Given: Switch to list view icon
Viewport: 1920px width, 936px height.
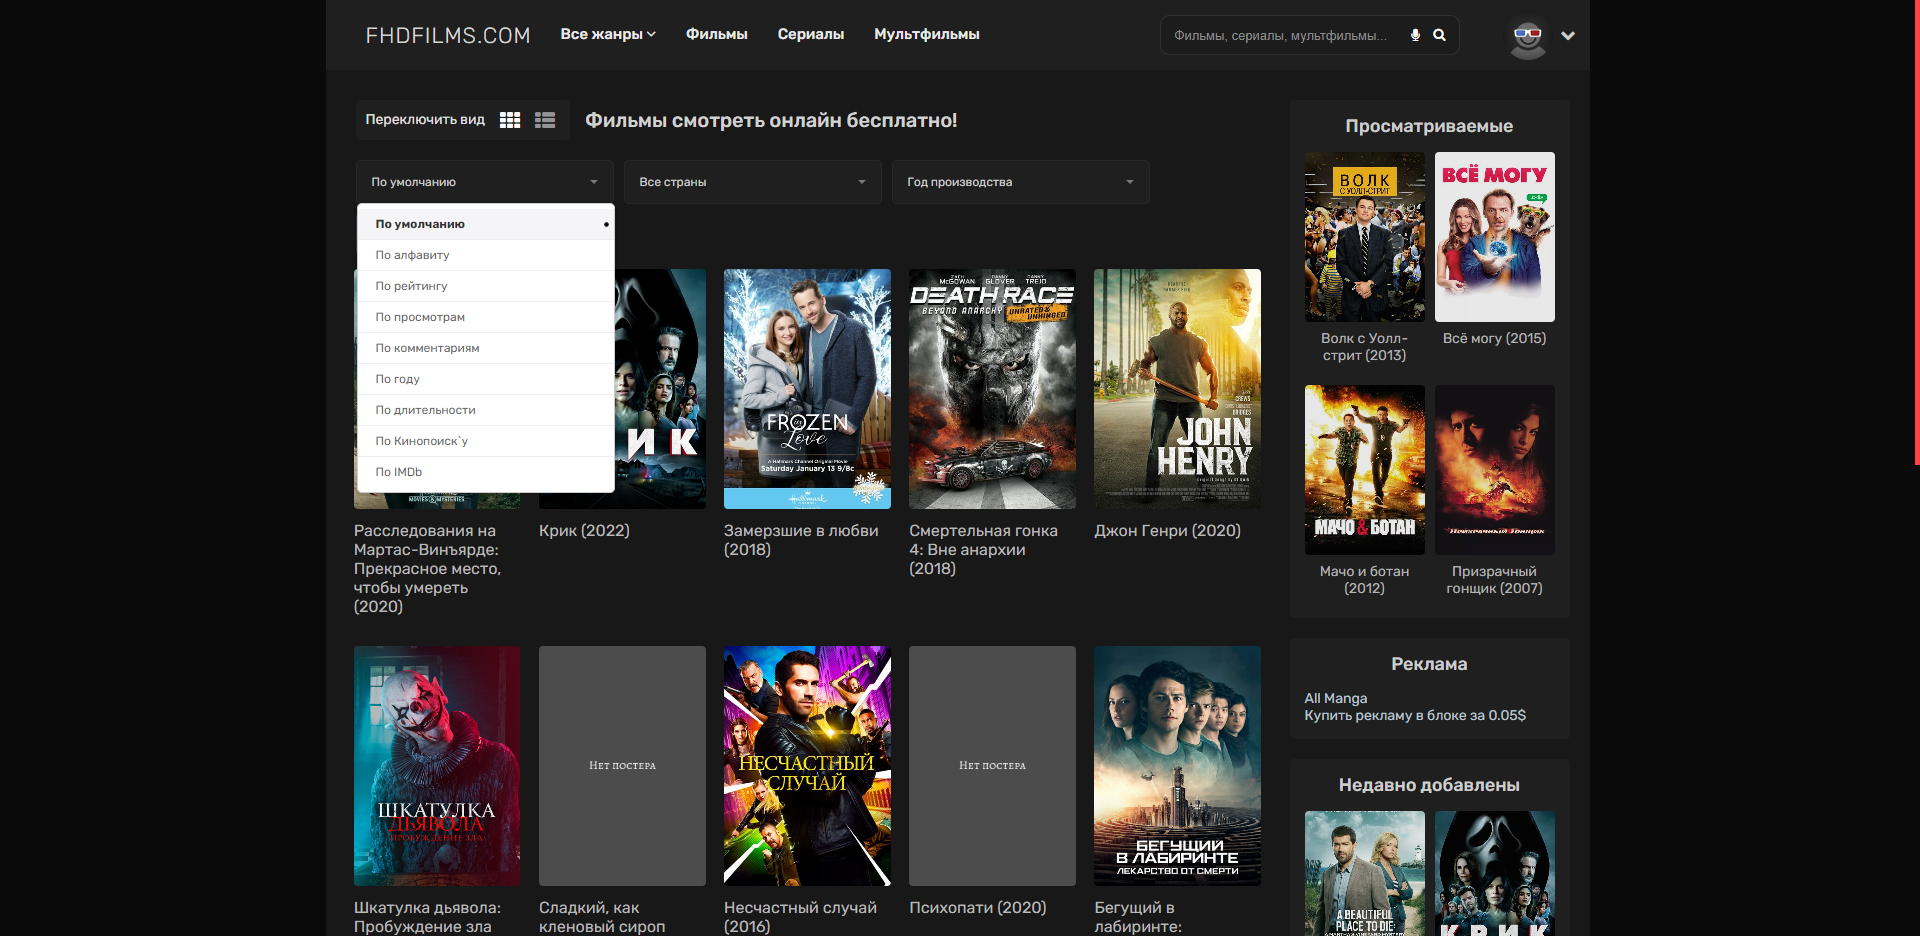Looking at the screenshot, I should point(545,120).
